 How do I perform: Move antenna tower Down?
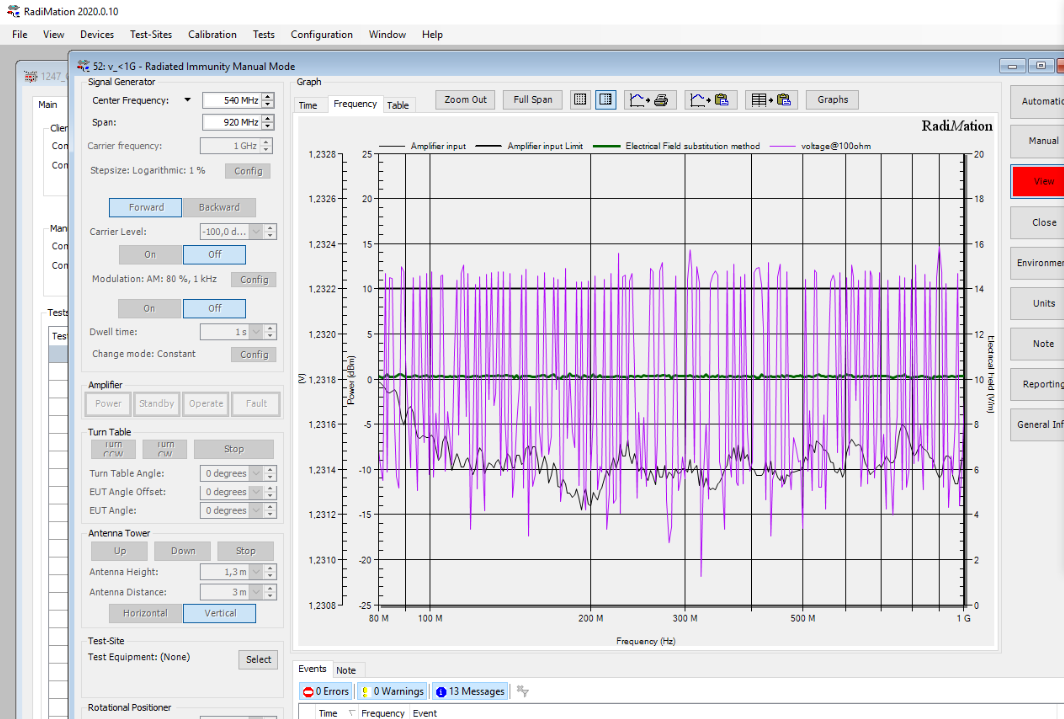183,551
